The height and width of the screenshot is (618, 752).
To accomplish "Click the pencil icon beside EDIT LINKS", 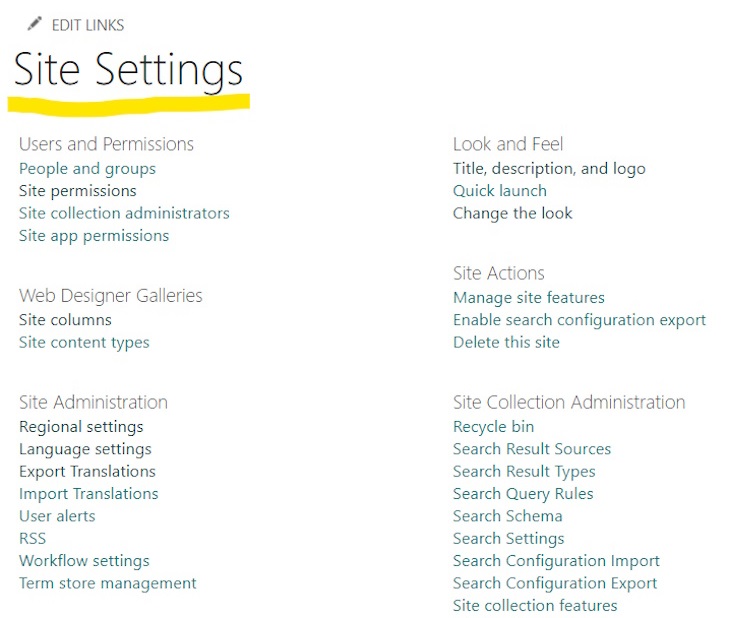I will coord(35,23).
